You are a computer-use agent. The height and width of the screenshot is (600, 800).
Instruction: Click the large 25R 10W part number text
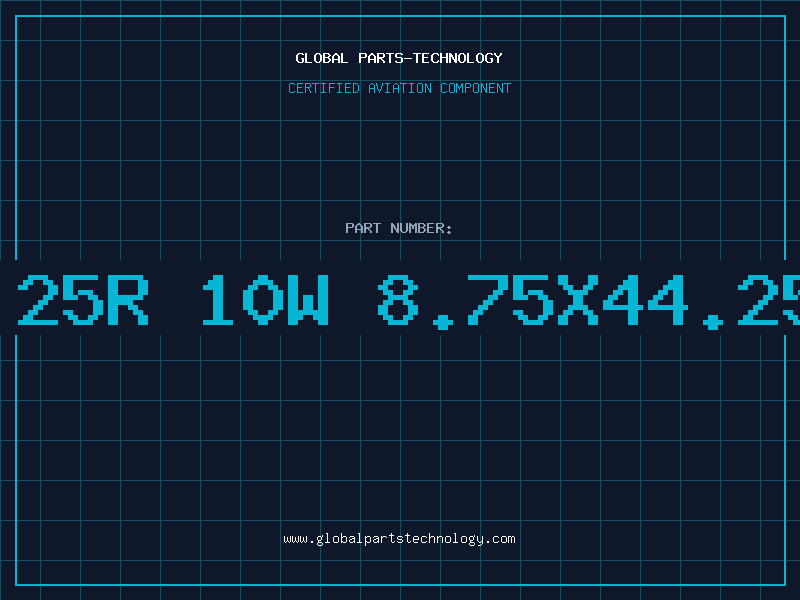point(408,301)
